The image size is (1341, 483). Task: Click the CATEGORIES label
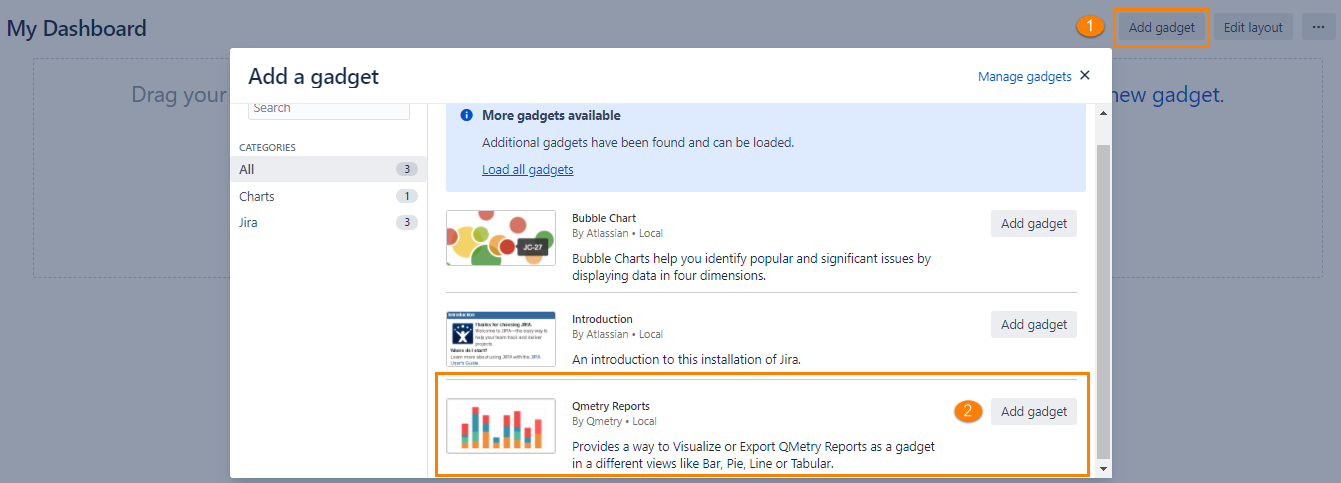click(267, 147)
